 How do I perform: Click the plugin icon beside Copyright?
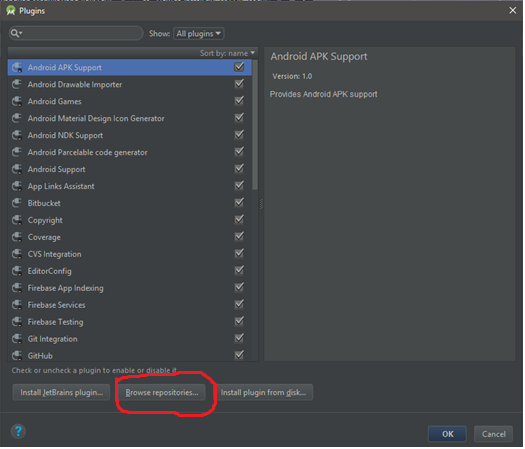coord(17,220)
